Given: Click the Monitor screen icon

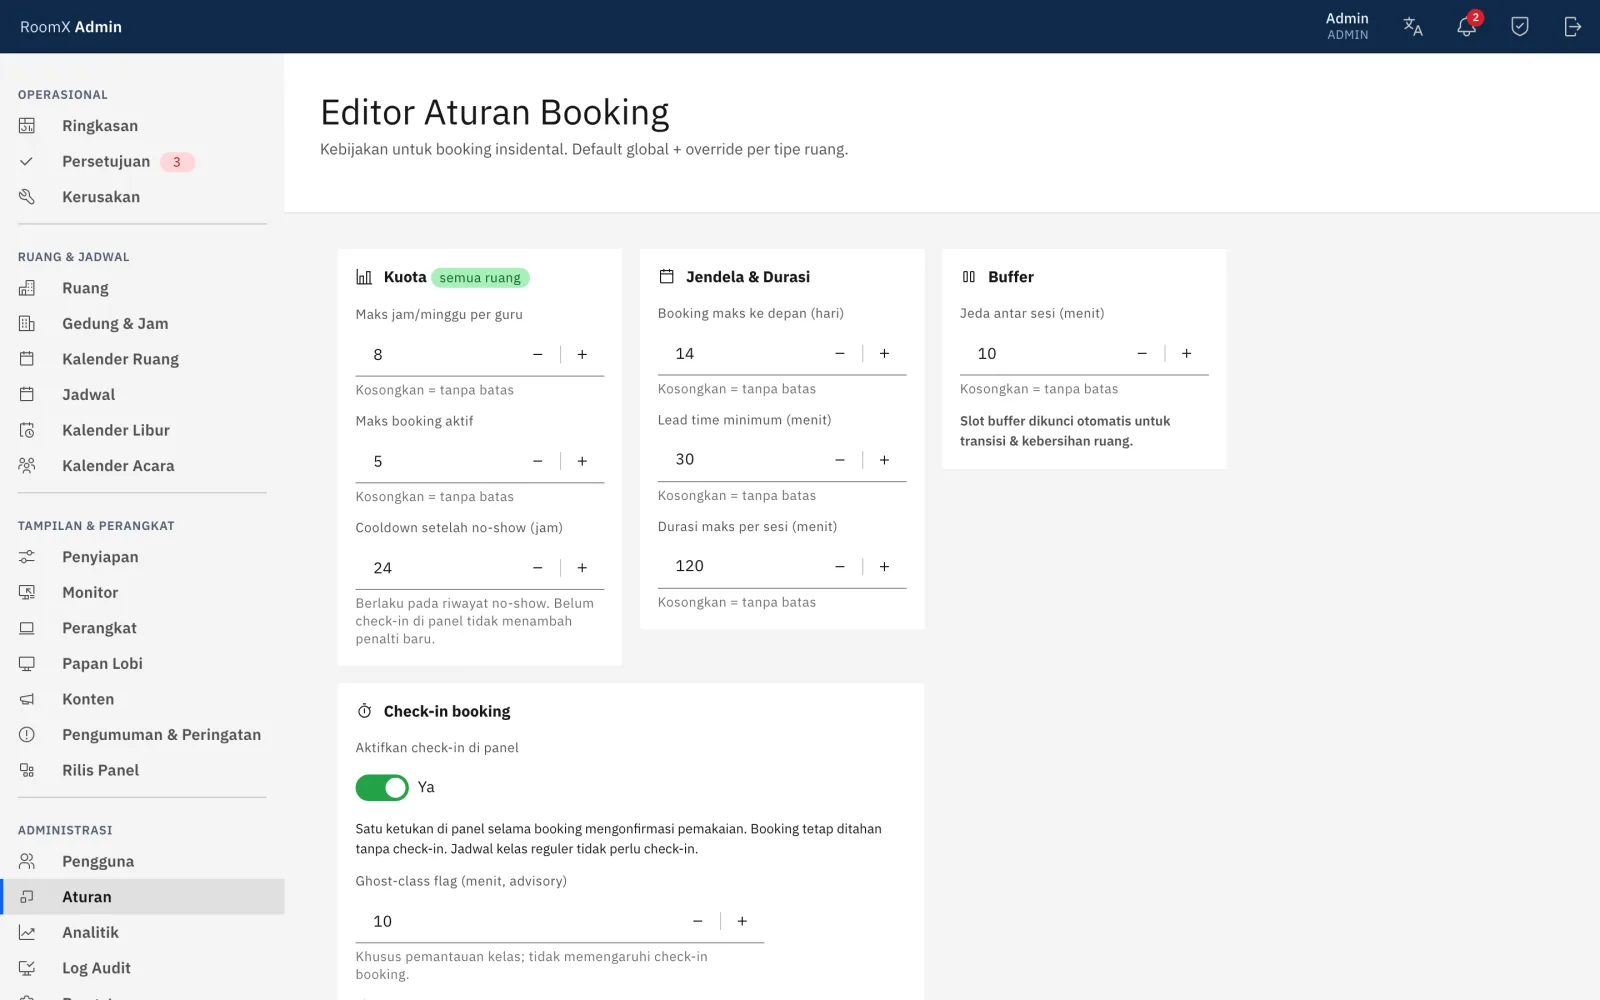Looking at the screenshot, I should point(27,593).
